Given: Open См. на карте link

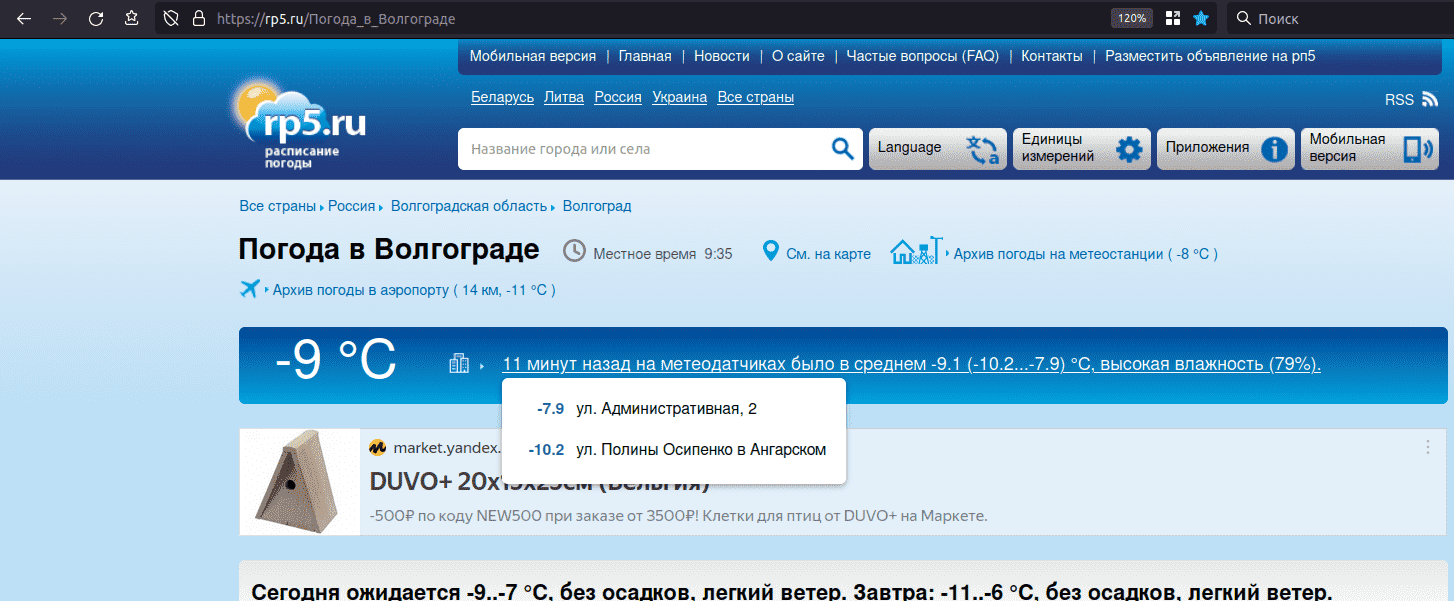Looking at the screenshot, I should (x=828, y=254).
